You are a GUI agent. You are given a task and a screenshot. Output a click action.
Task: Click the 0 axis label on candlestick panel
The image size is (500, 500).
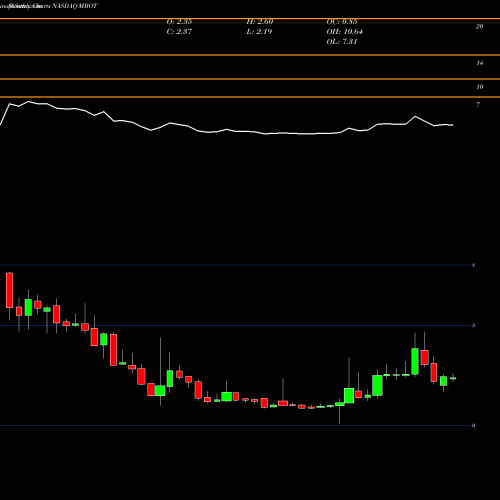pos(473,425)
